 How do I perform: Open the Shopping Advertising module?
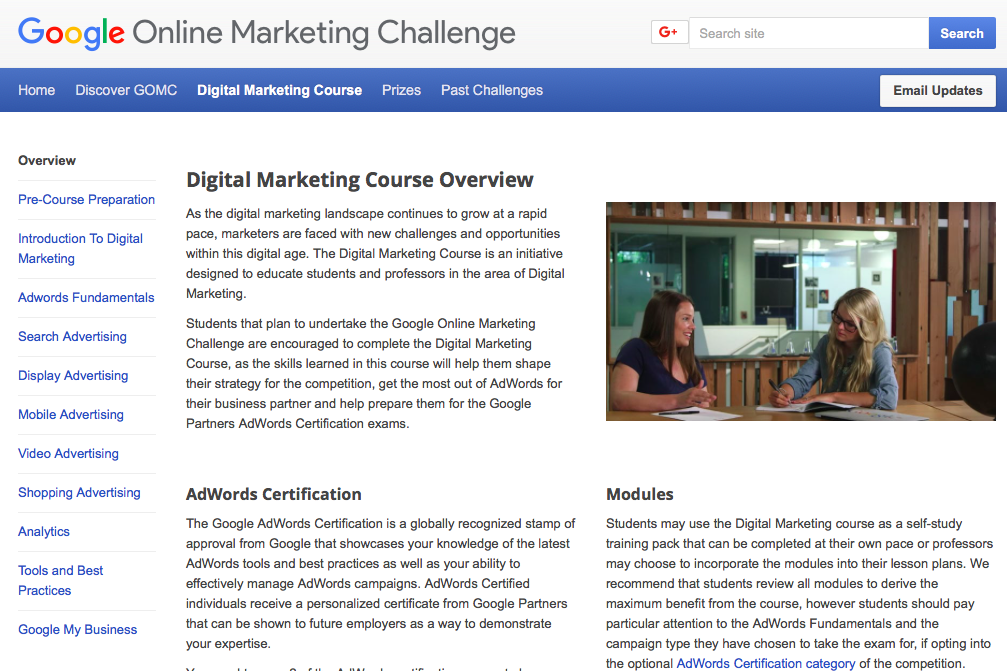pos(79,492)
